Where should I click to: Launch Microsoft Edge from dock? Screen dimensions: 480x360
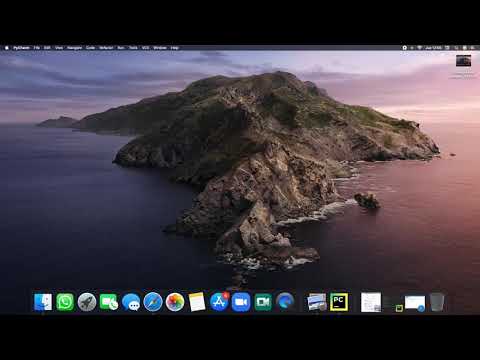click(285, 302)
